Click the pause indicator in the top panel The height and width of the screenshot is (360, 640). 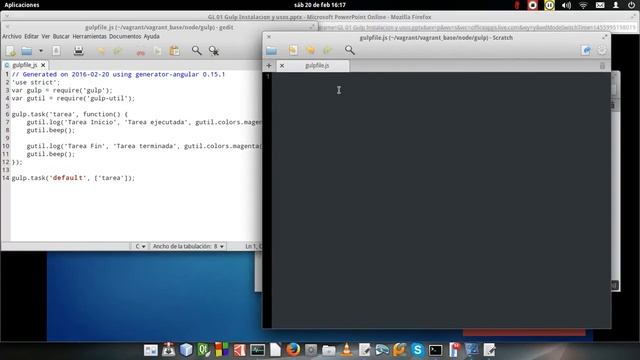point(549,5)
